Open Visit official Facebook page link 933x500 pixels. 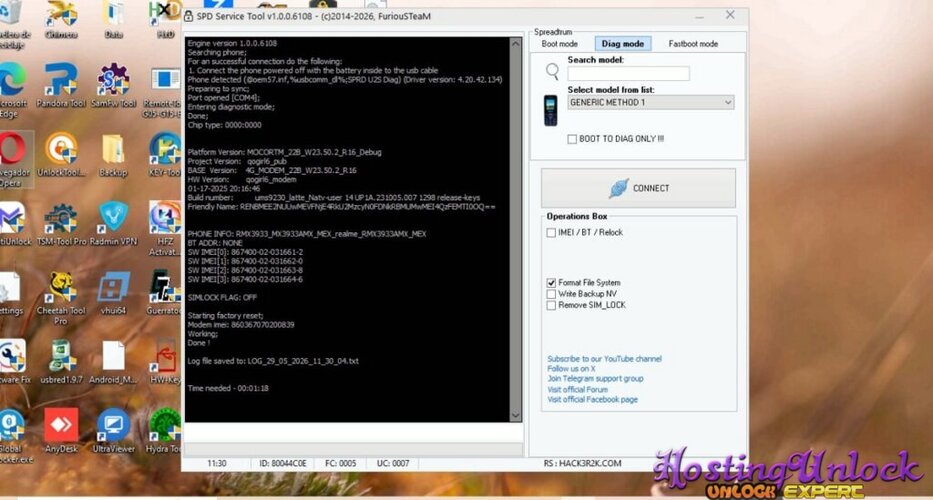[593, 400]
